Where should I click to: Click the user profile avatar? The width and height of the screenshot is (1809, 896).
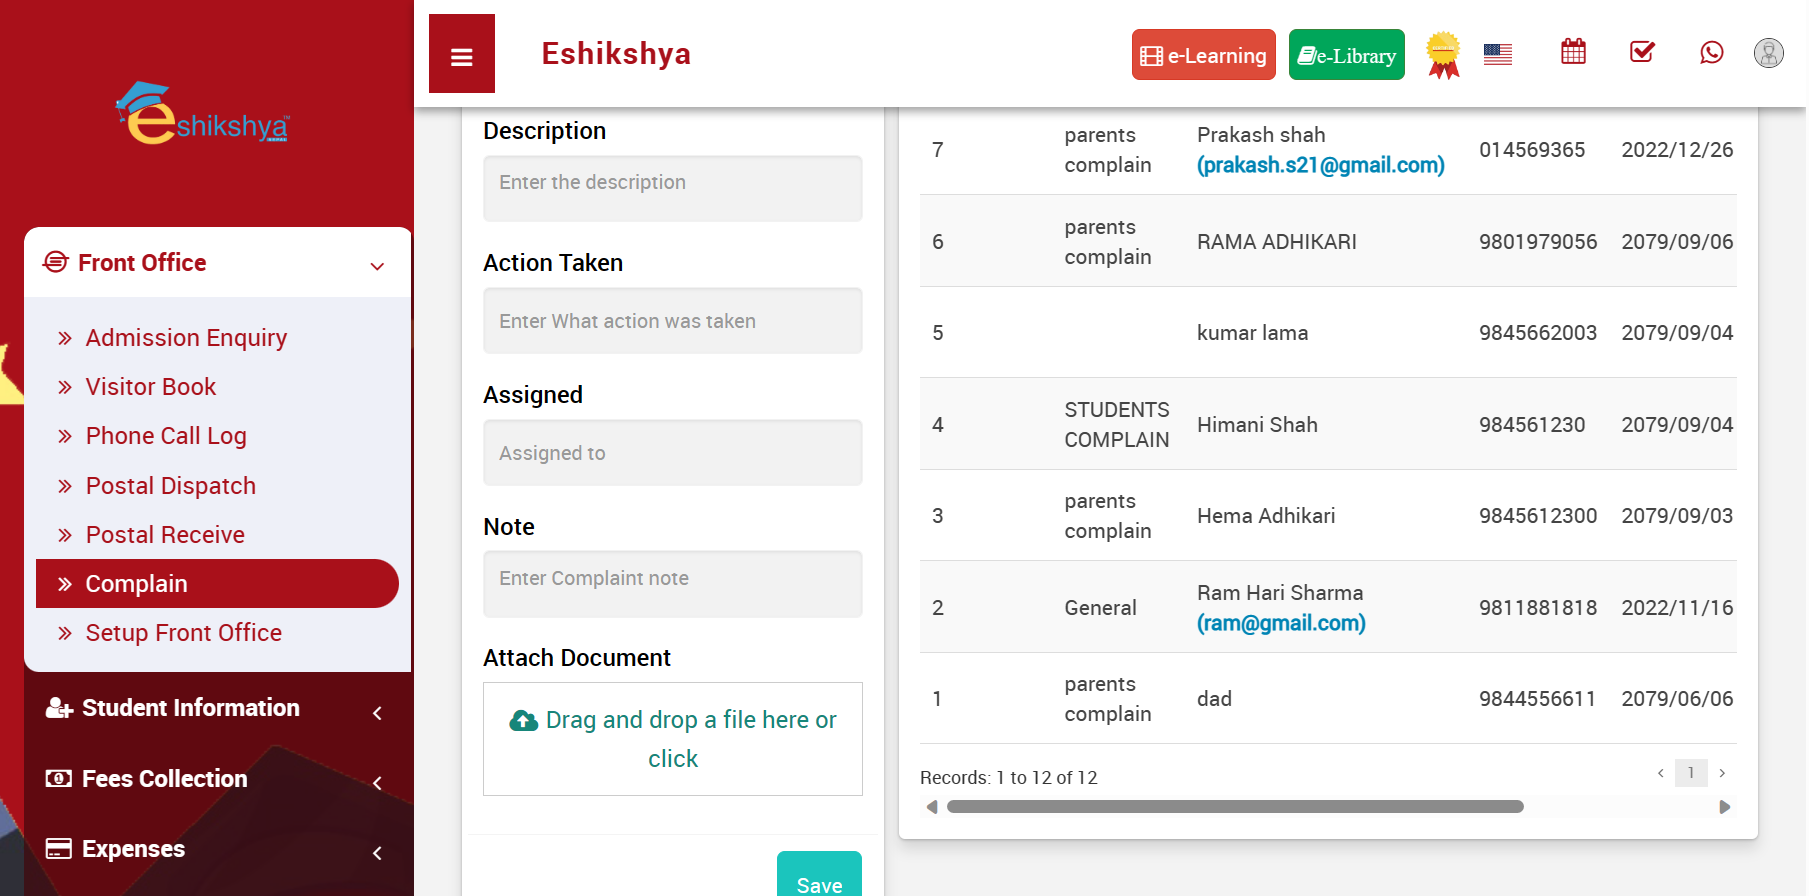1768,53
